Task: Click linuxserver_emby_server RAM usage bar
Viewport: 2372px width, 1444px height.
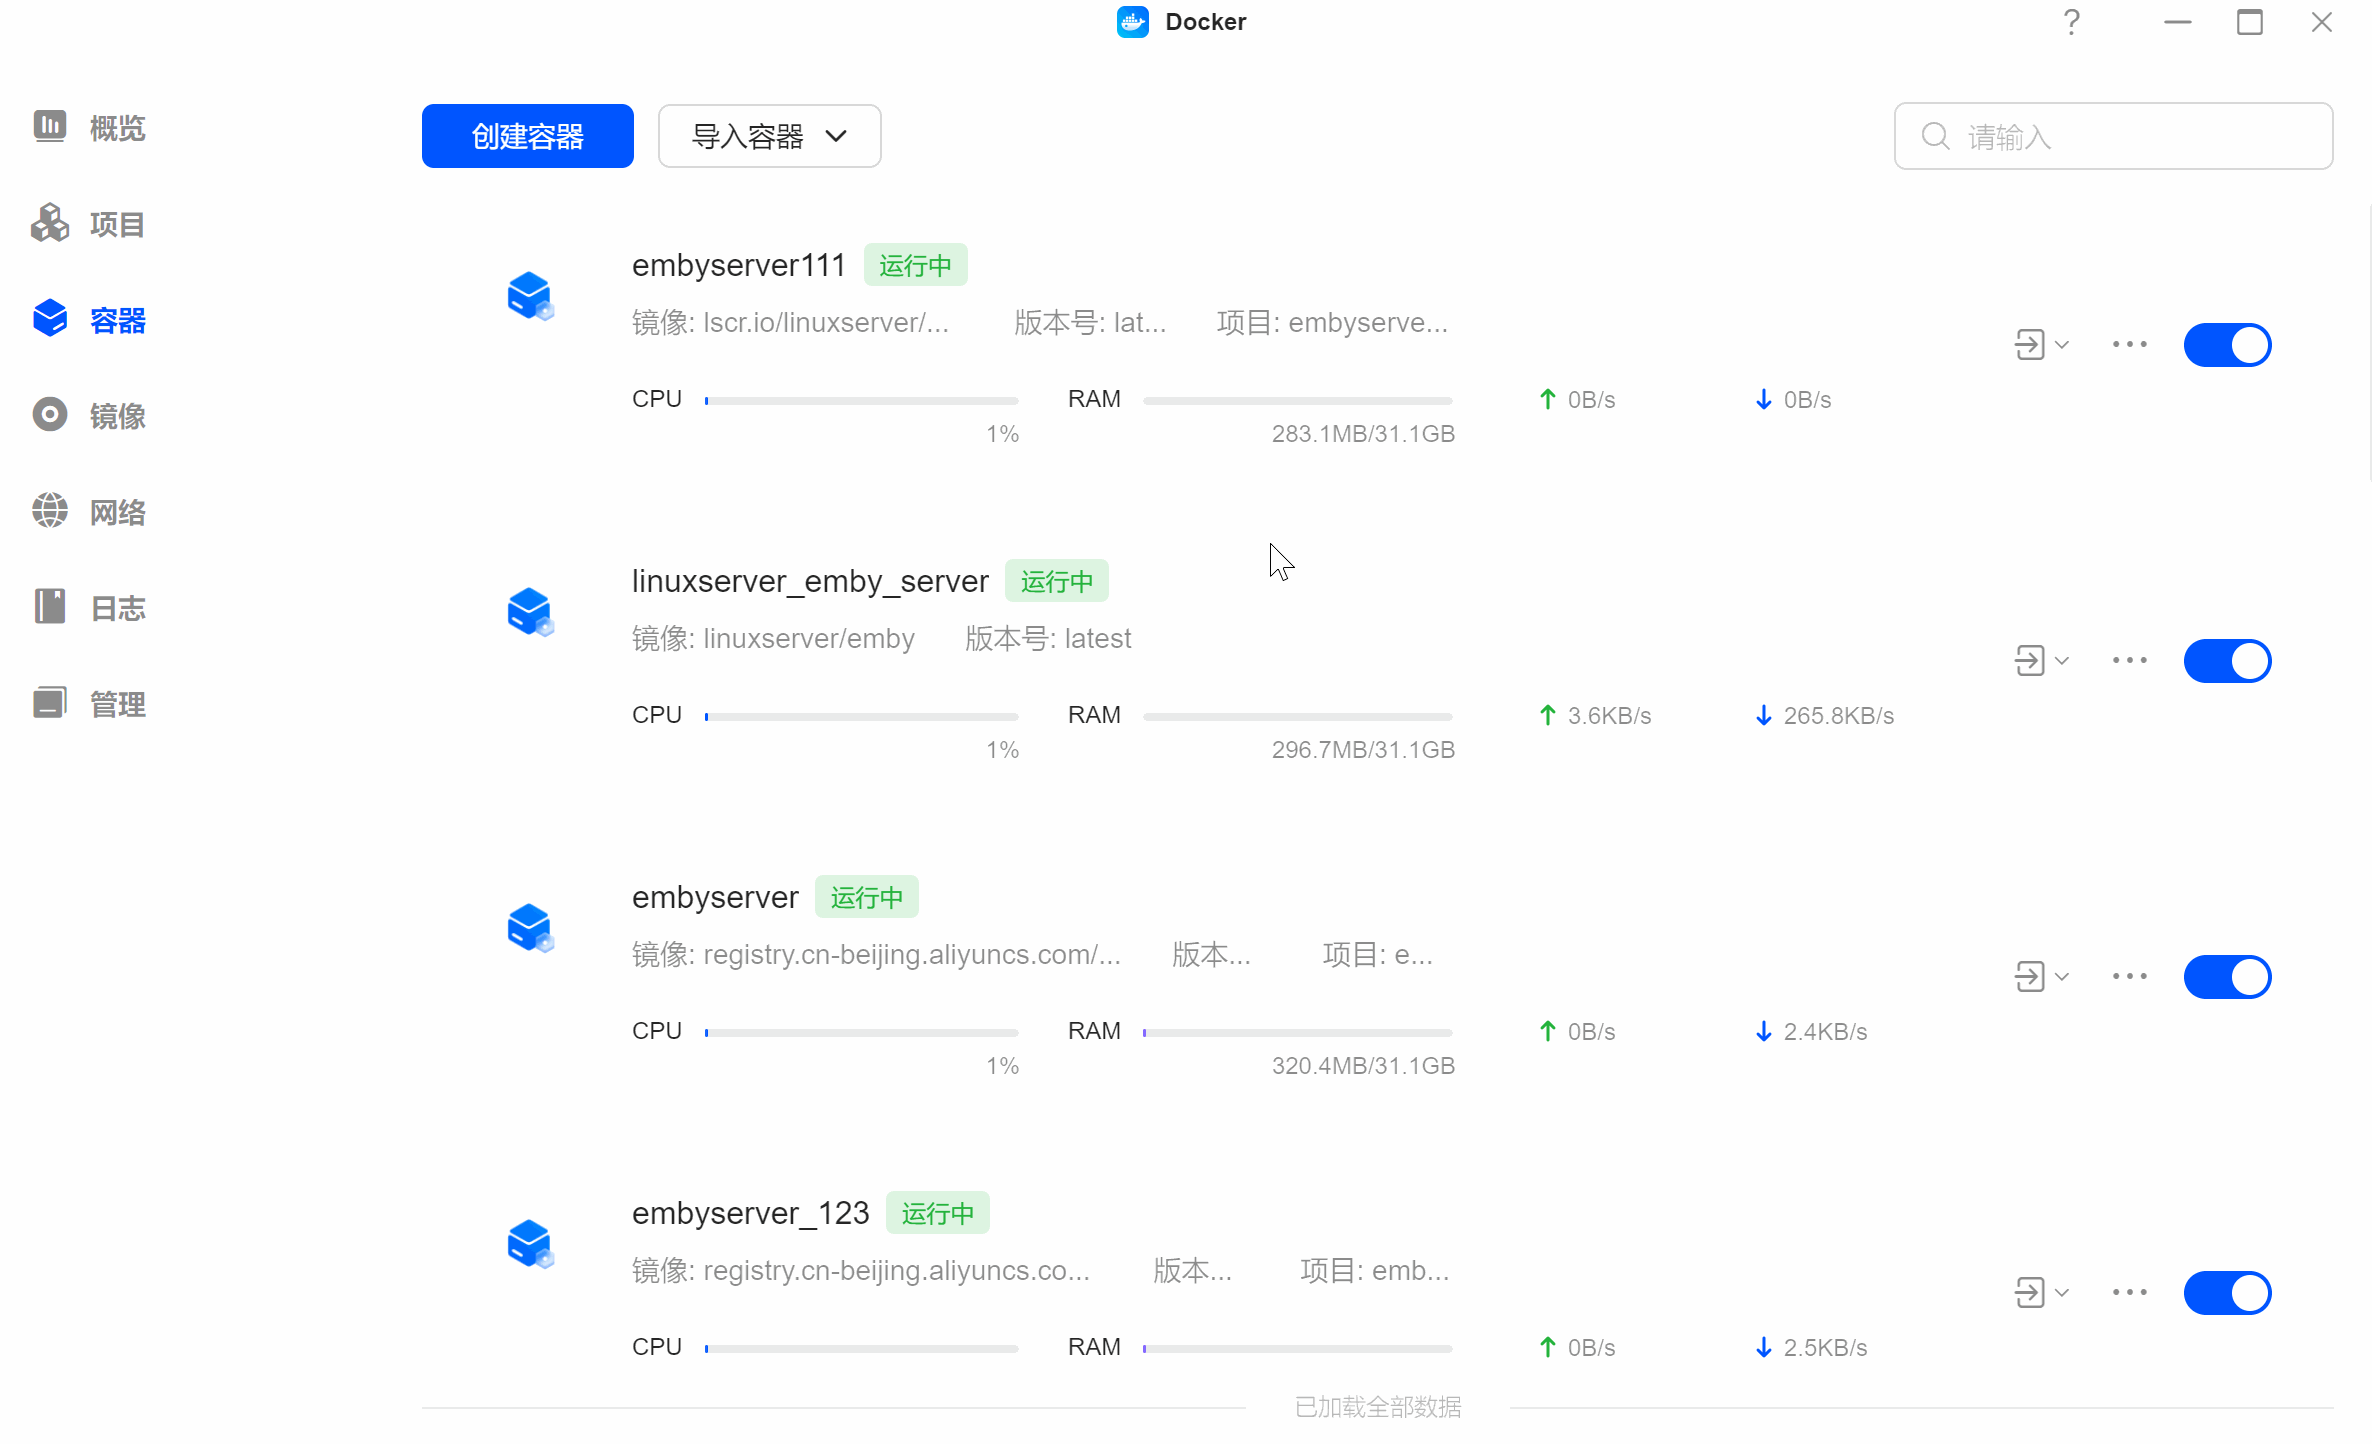Action: click(1297, 717)
